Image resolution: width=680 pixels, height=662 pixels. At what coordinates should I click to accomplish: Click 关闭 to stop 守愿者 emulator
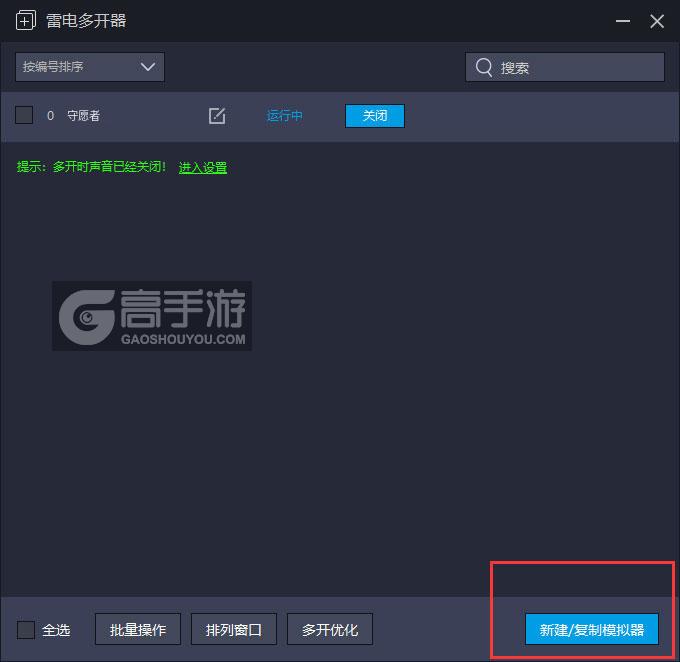[x=375, y=116]
